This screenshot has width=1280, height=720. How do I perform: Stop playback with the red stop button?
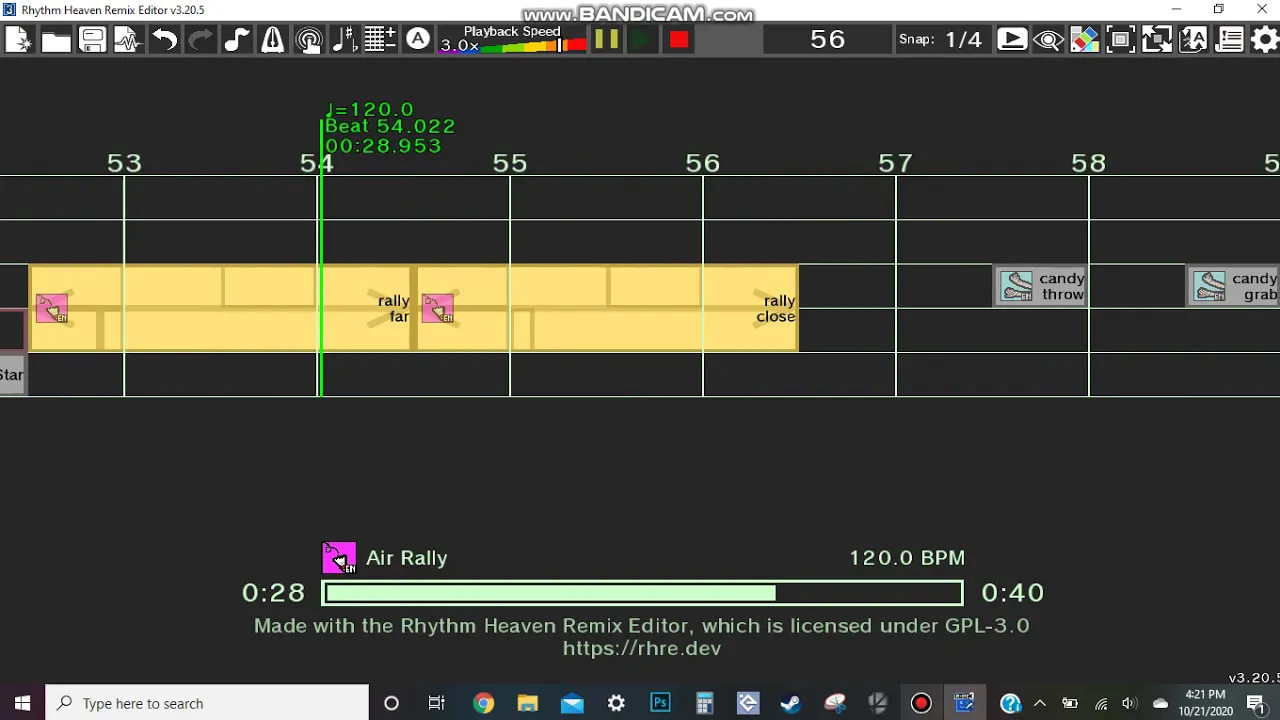[679, 40]
